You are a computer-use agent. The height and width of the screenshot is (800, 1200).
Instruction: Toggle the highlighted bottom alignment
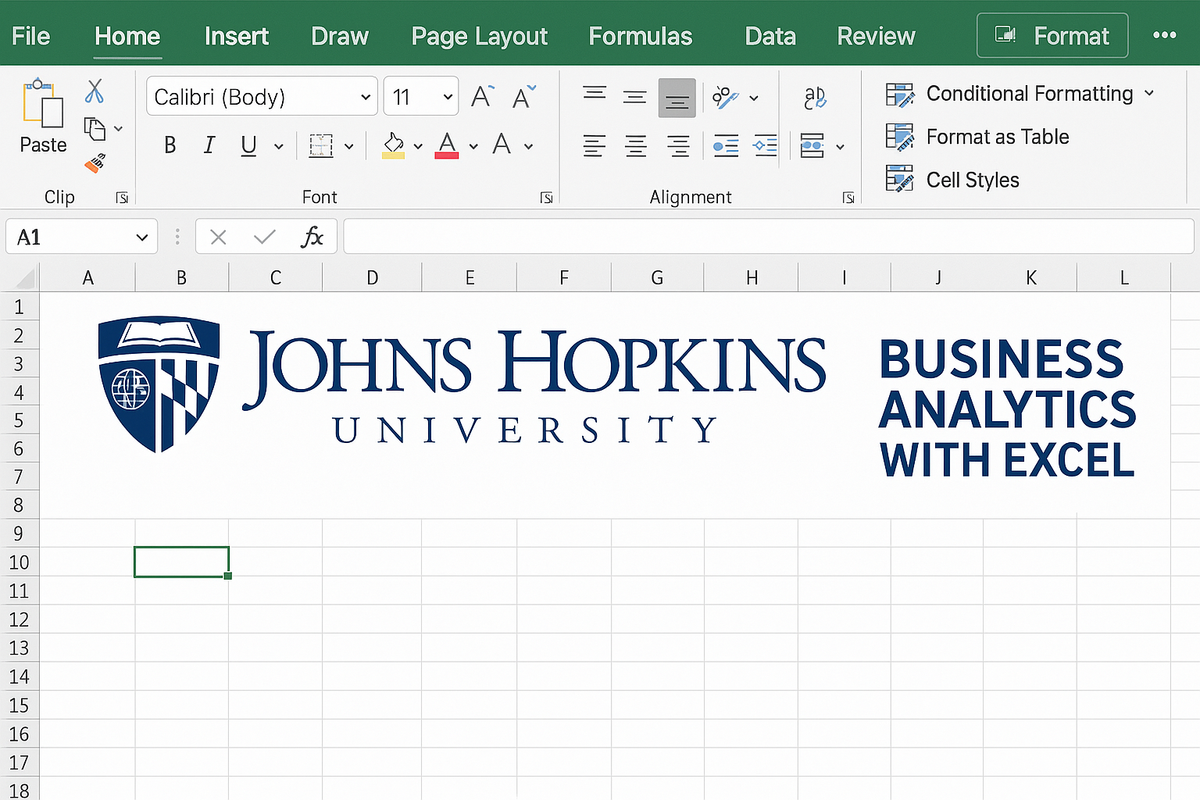[677, 98]
